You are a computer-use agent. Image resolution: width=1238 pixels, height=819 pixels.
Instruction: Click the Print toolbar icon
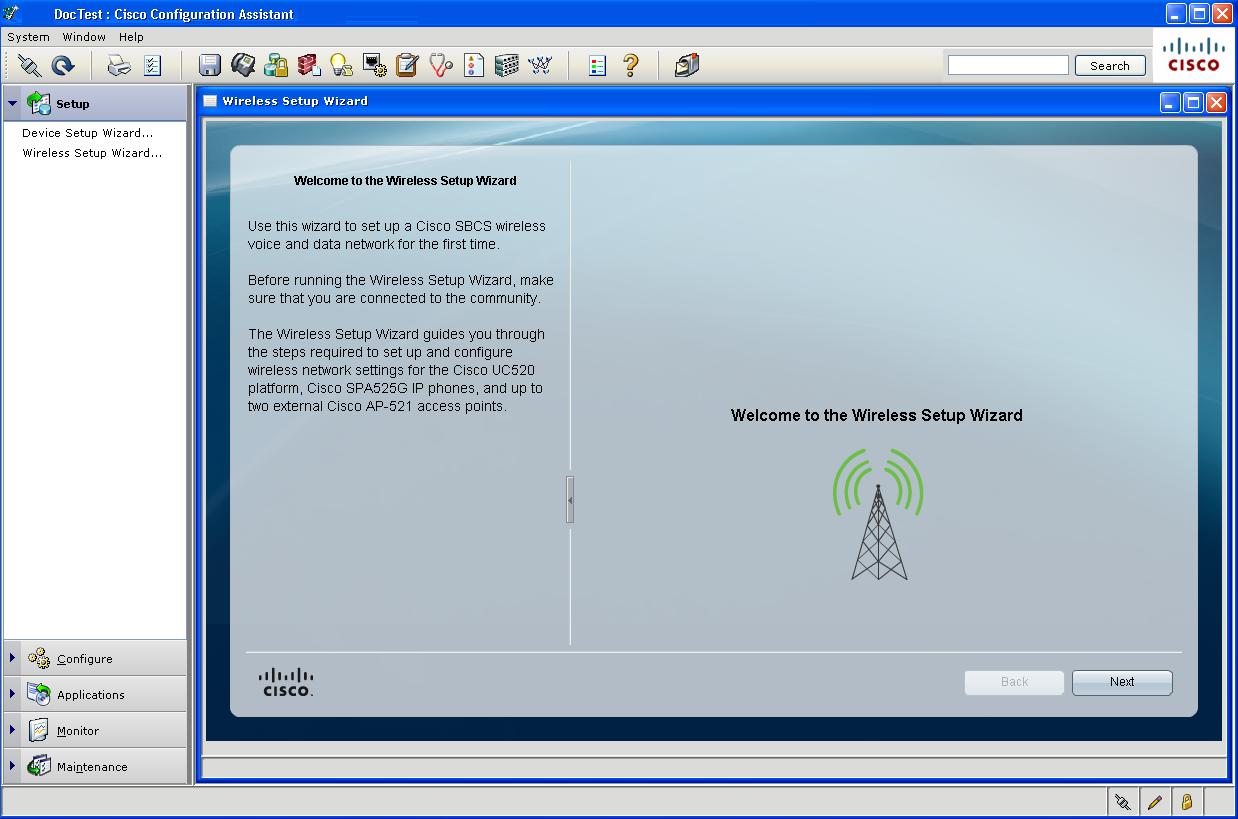pos(119,66)
